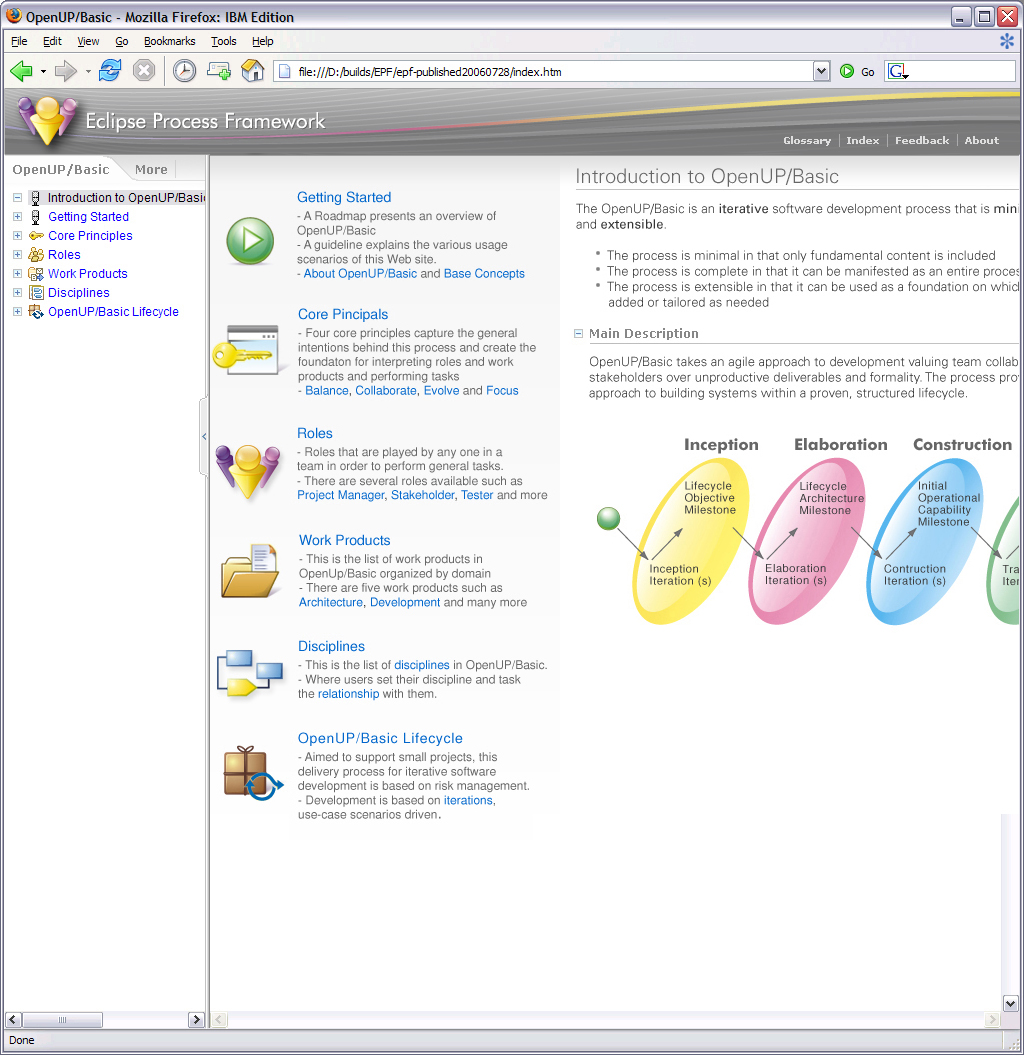Click the navigation pane scroll right arrow
This screenshot has width=1024, height=1056.
tap(196, 1020)
